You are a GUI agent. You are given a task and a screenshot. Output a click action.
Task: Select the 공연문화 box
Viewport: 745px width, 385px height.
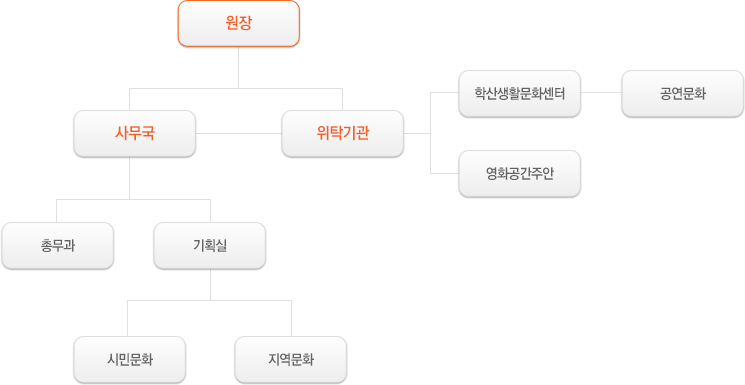(x=682, y=94)
